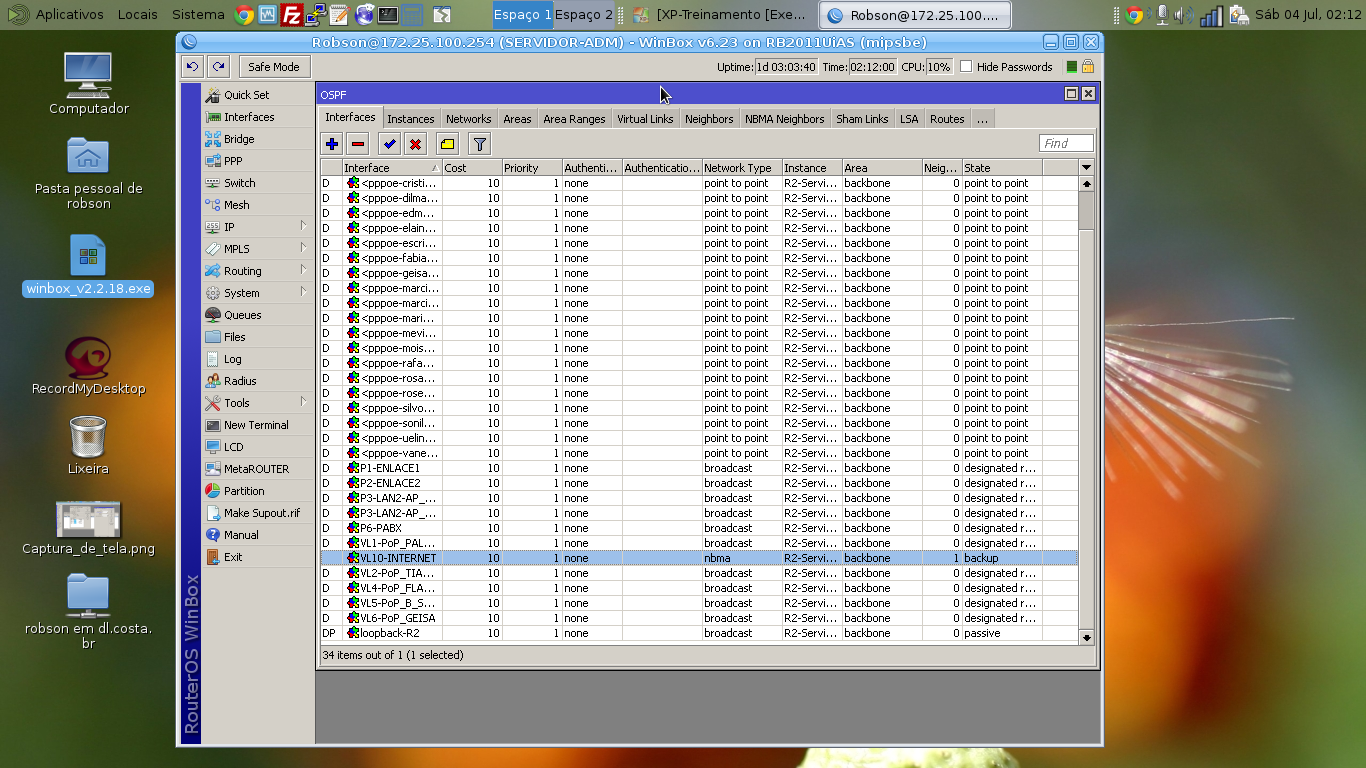This screenshot has width=1366, height=768.
Task: Toggle the Hide Passwords checkbox
Action: 966,67
